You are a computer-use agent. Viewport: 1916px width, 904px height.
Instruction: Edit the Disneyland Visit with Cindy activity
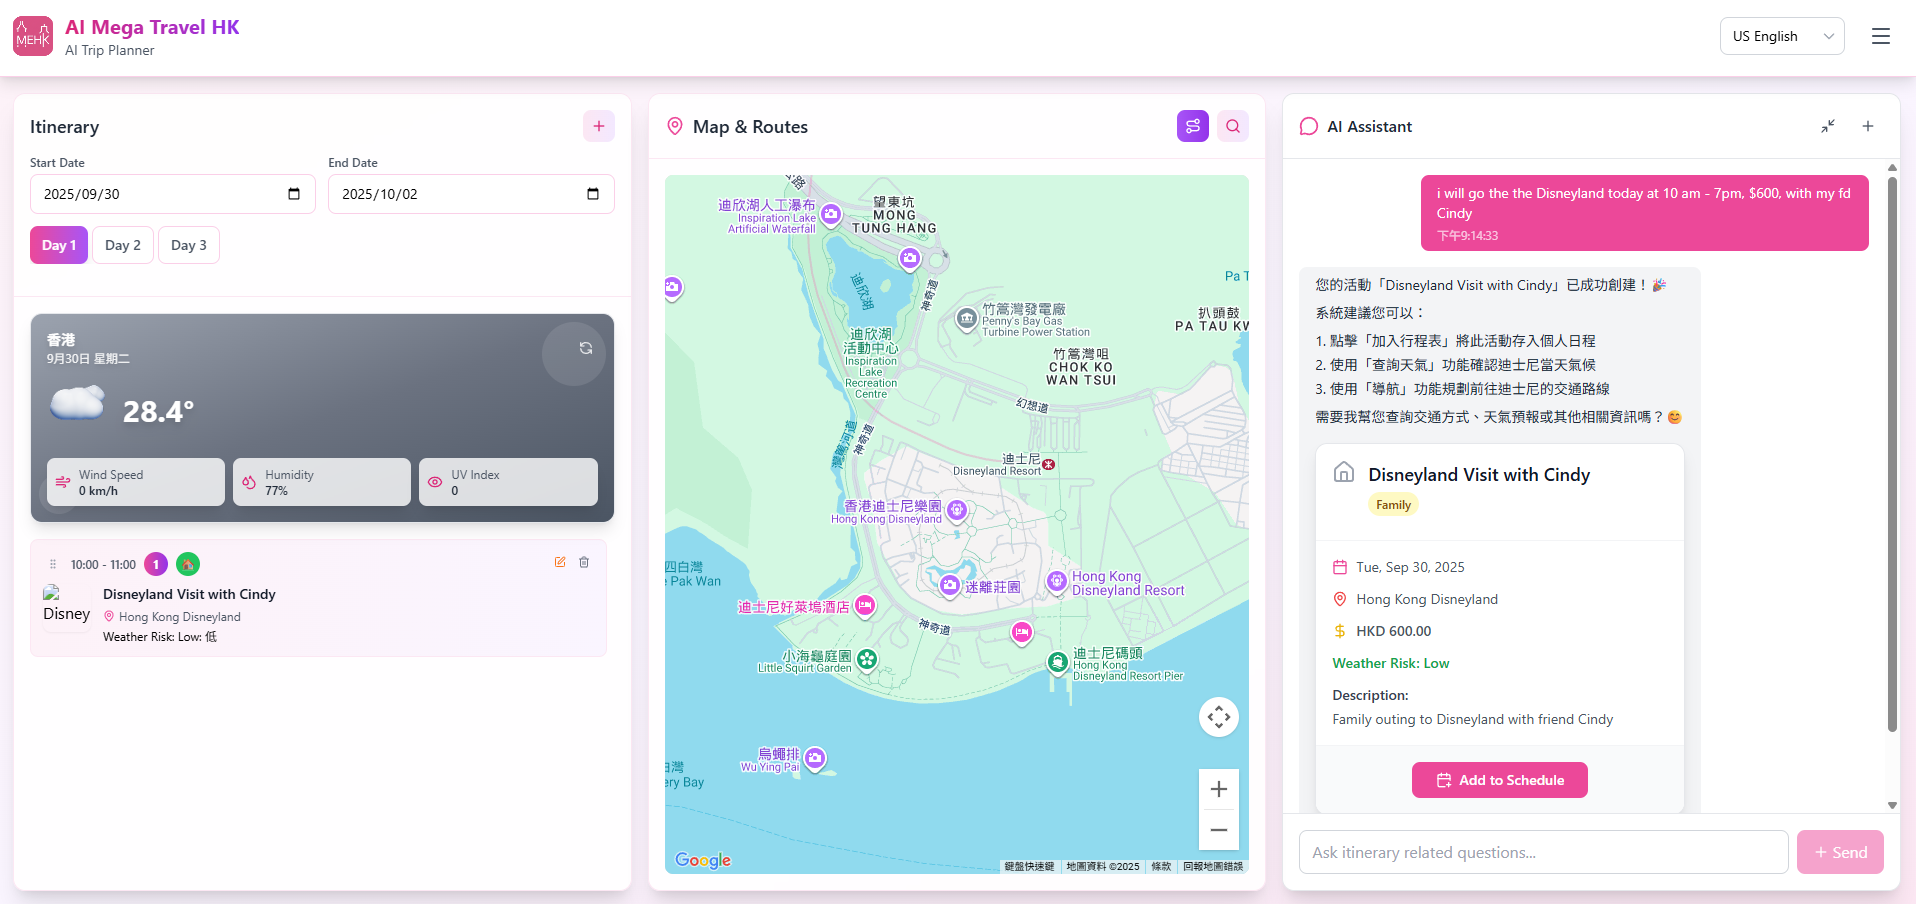(560, 562)
